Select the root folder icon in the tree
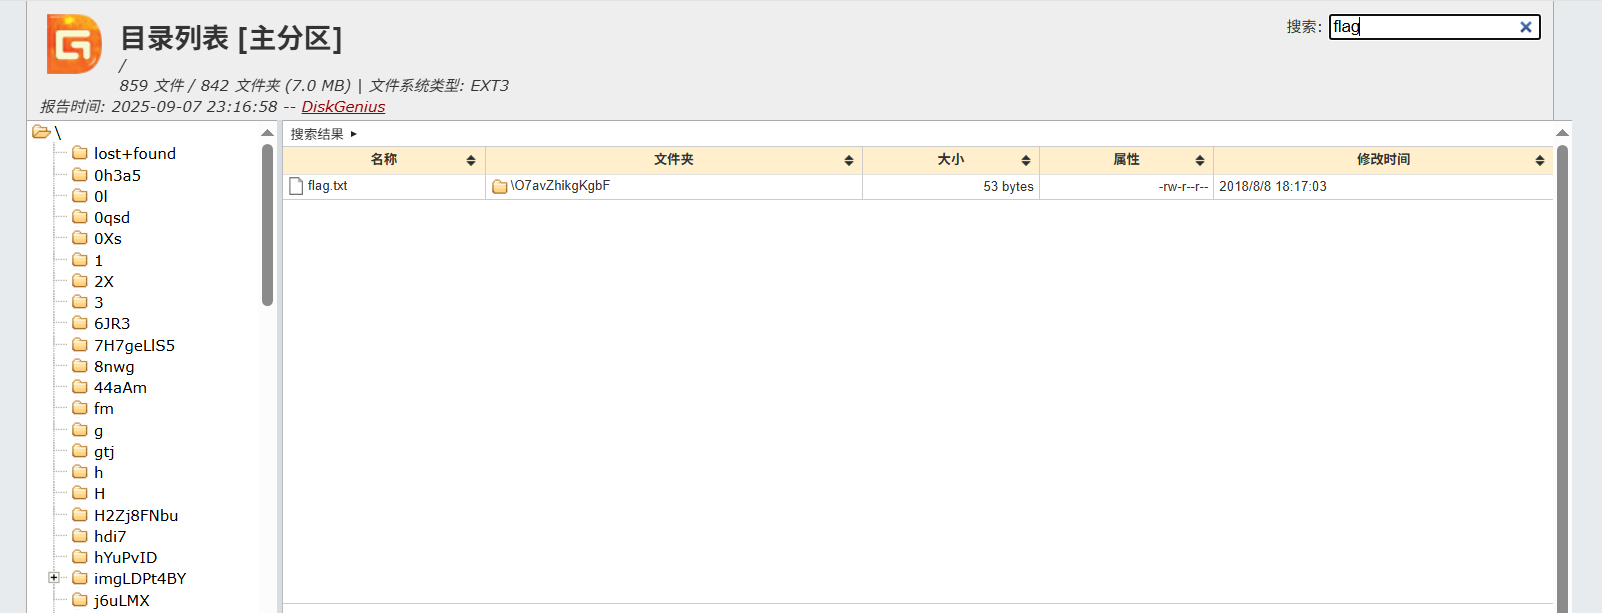Image resolution: width=1602 pixels, height=613 pixels. point(41,132)
